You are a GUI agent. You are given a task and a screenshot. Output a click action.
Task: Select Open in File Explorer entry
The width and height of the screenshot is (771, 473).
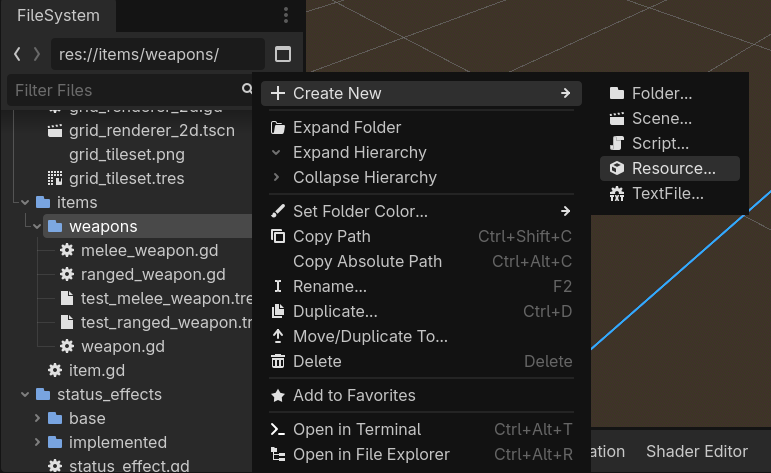(421, 454)
